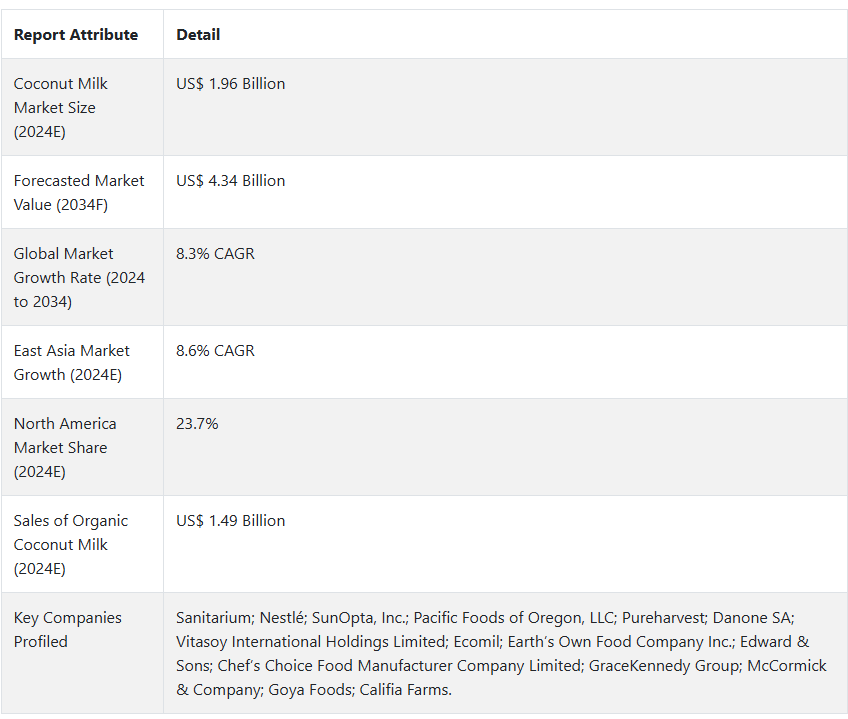The width and height of the screenshot is (848, 719).
Task: Click the Report Attribute column header
Action: [76, 35]
